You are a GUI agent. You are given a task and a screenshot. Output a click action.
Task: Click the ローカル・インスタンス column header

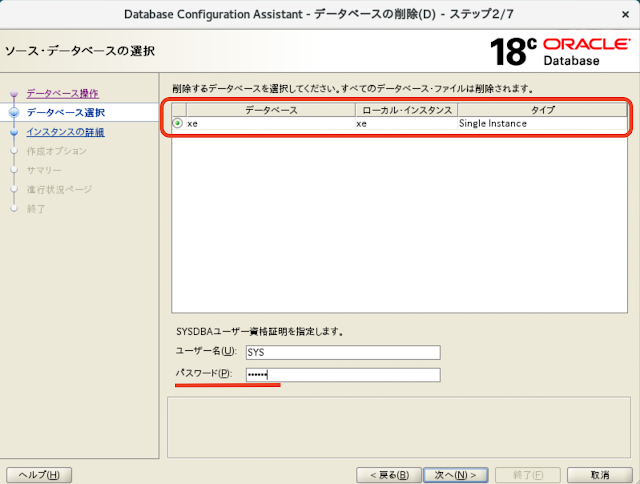pyautogui.click(x=407, y=110)
